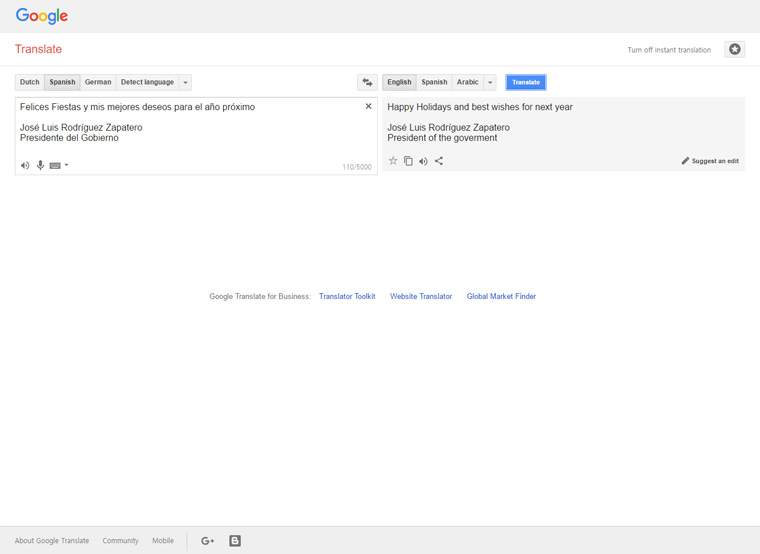Select Dutch as source language
The width and height of the screenshot is (760, 554).
(x=30, y=82)
